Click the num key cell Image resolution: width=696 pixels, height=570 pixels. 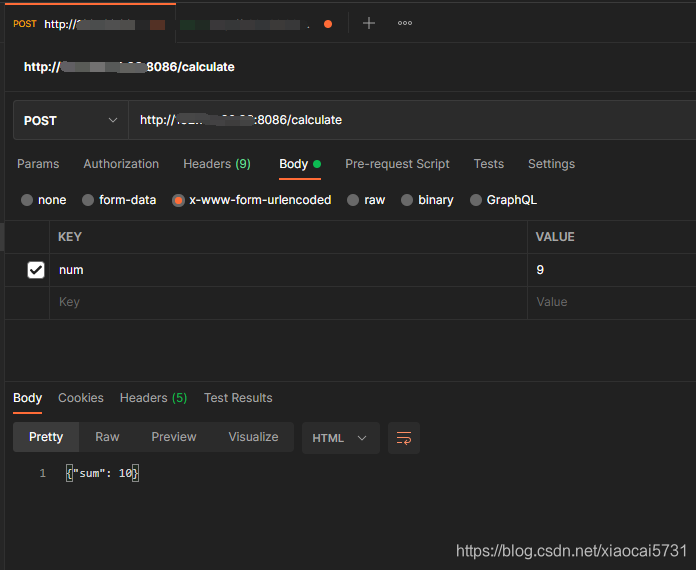[x=288, y=270]
